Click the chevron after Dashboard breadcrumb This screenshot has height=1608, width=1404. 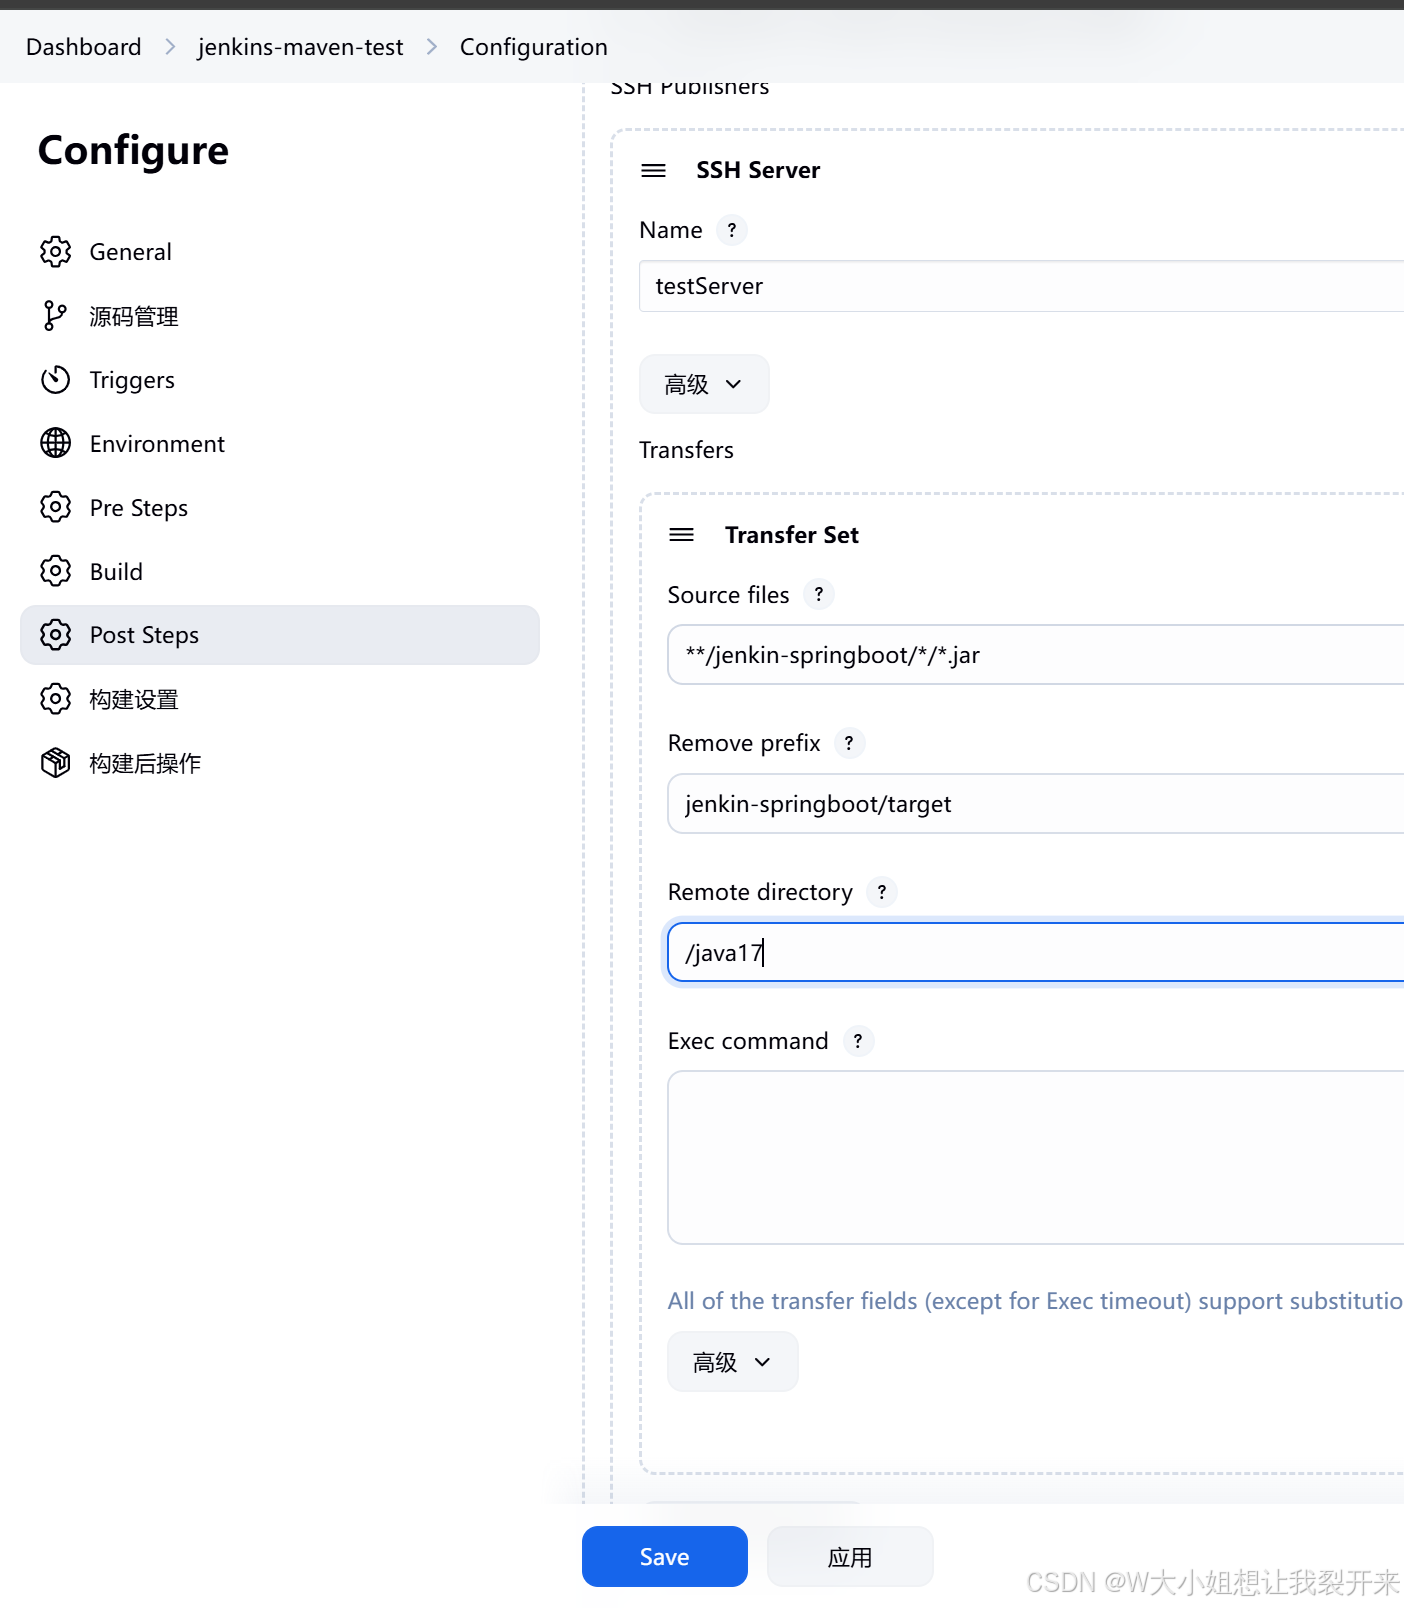point(170,47)
